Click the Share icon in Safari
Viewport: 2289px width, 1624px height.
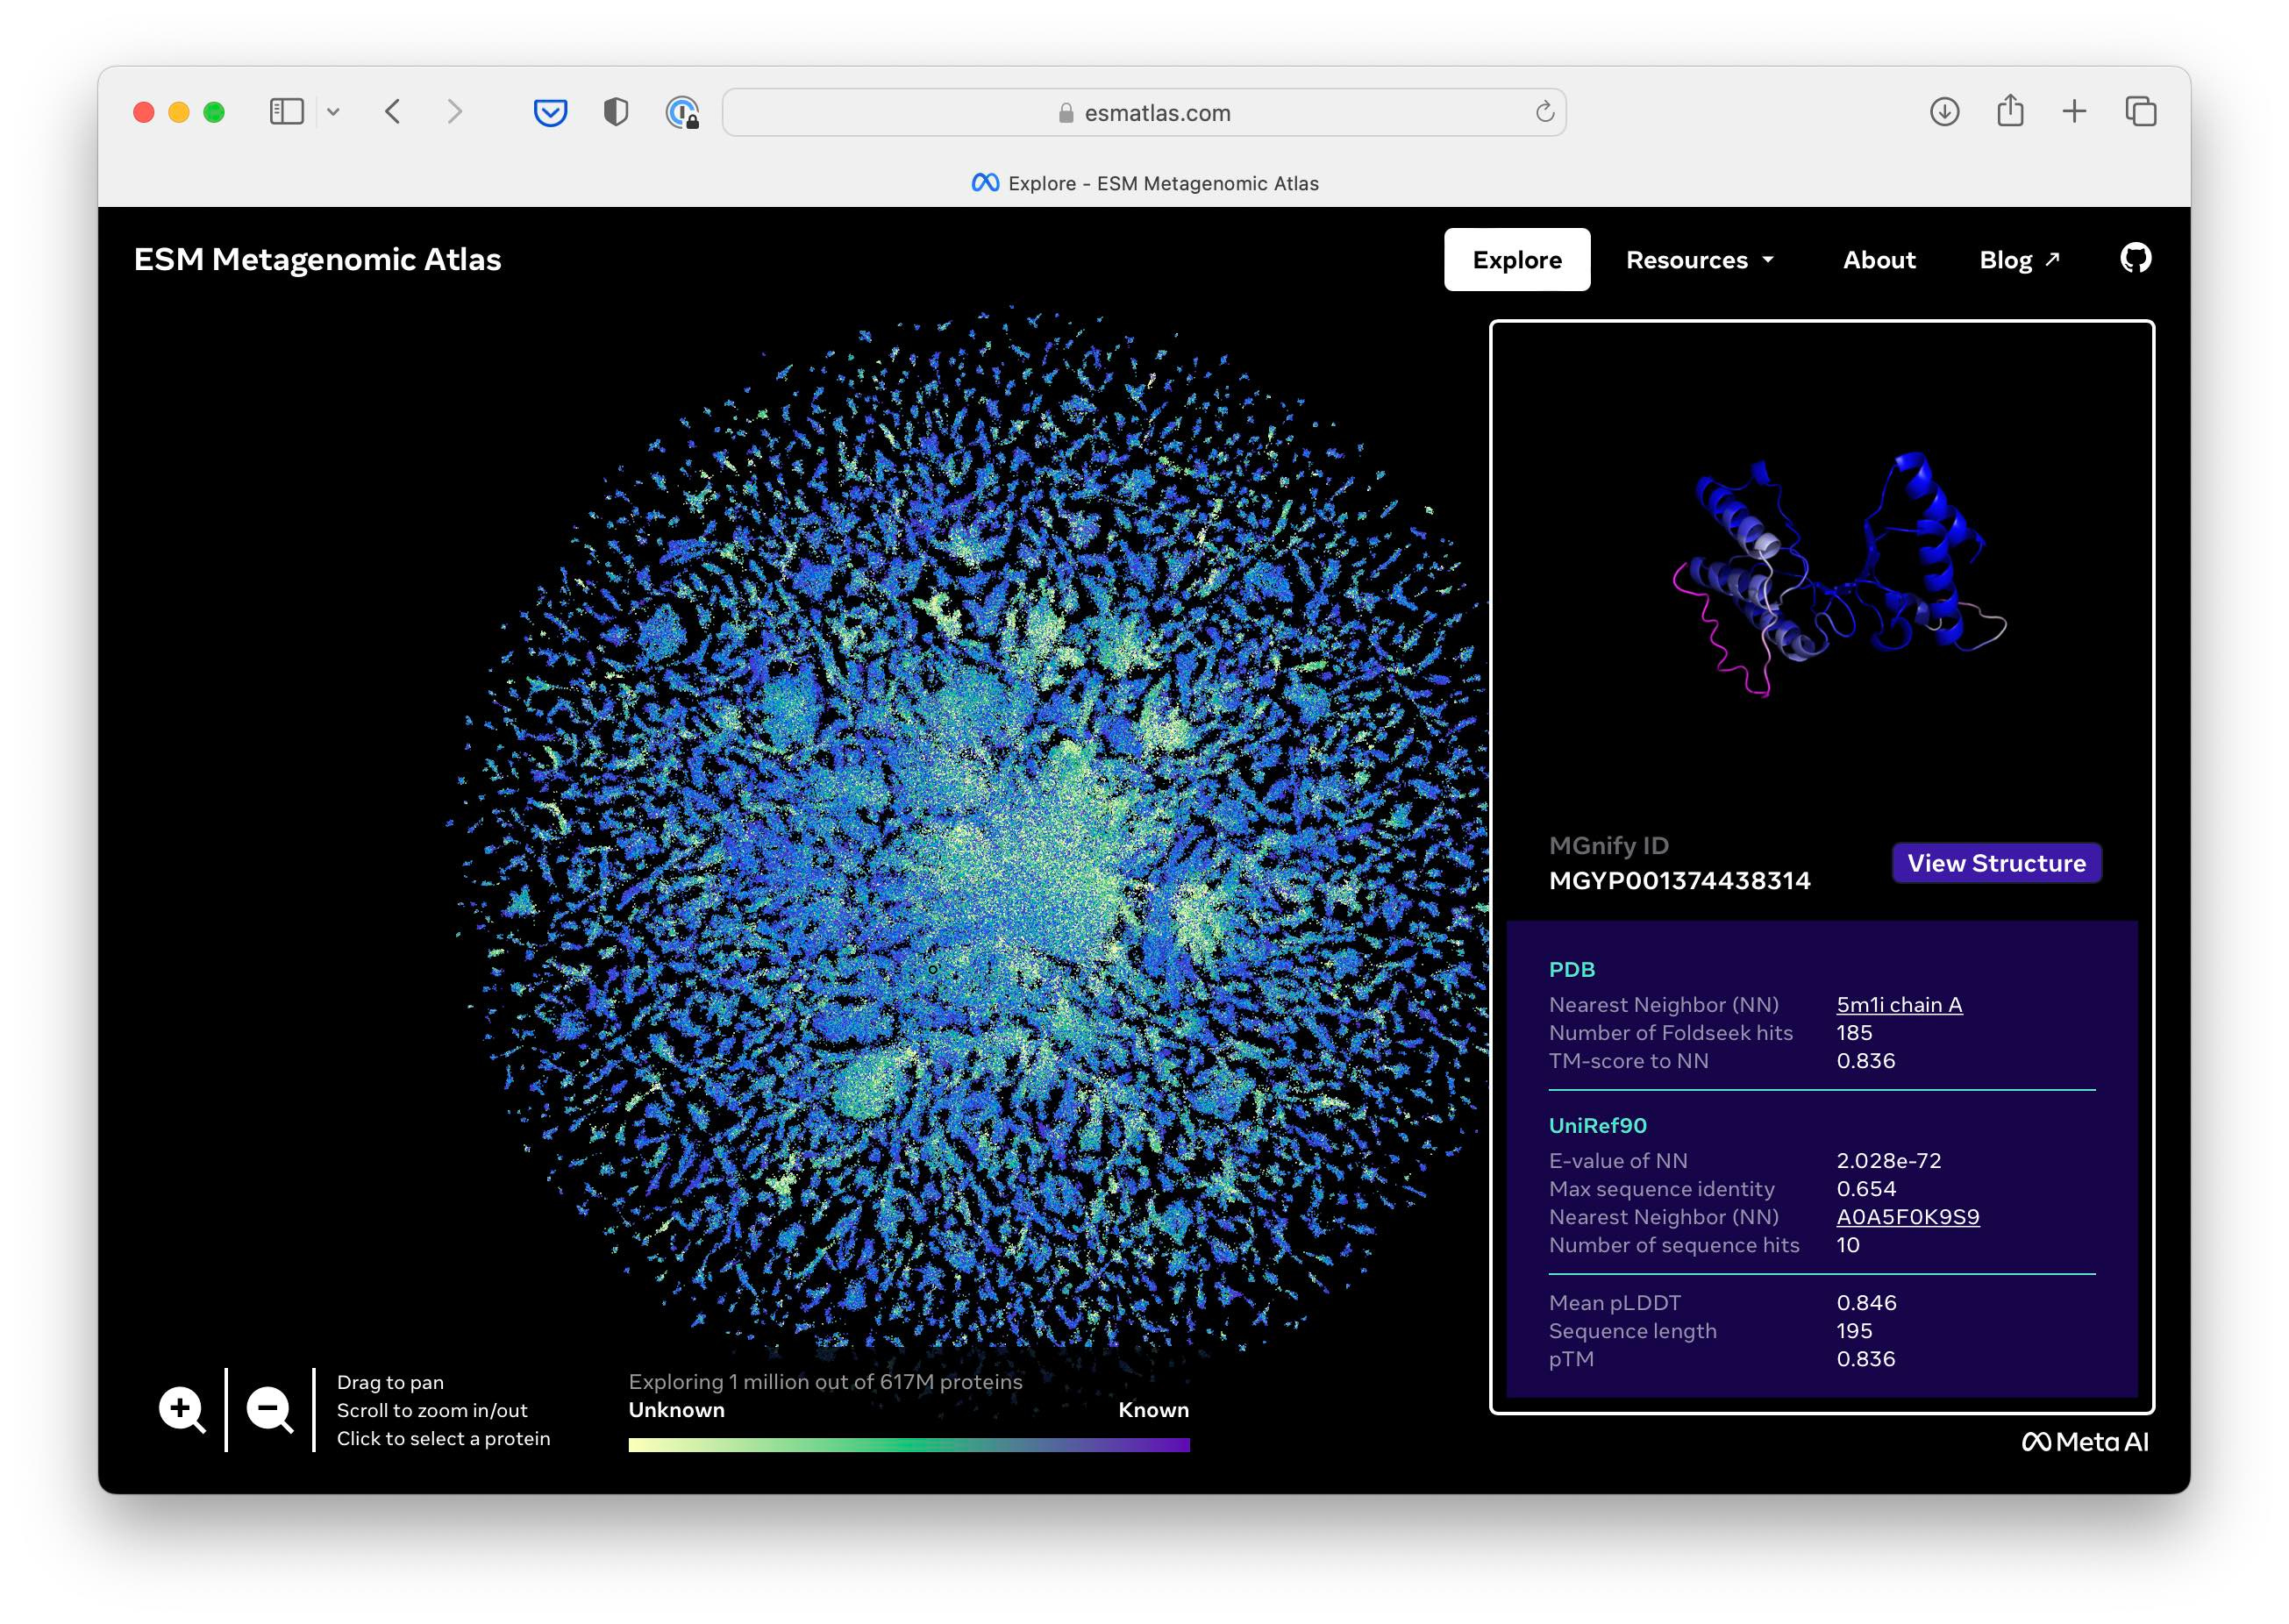[x=2010, y=112]
